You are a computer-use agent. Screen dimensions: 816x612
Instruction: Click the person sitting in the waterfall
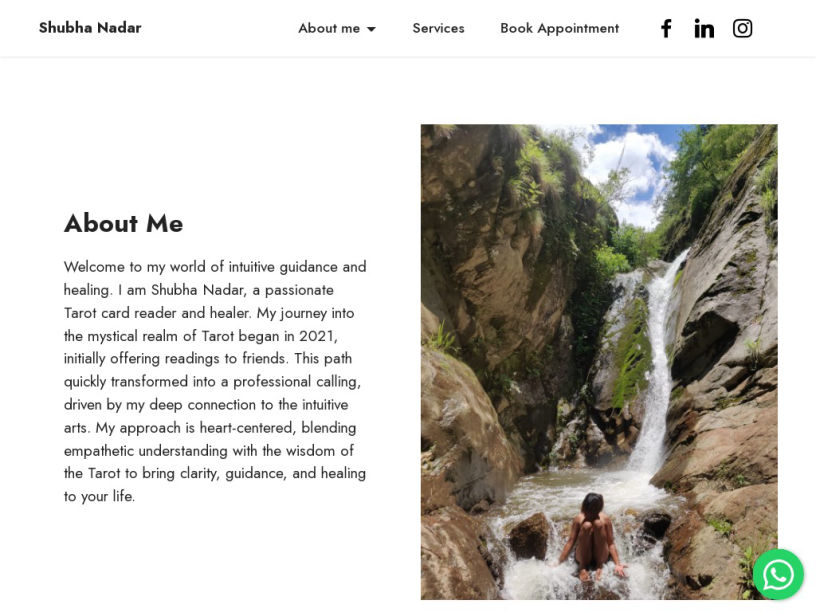tap(592, 535)
